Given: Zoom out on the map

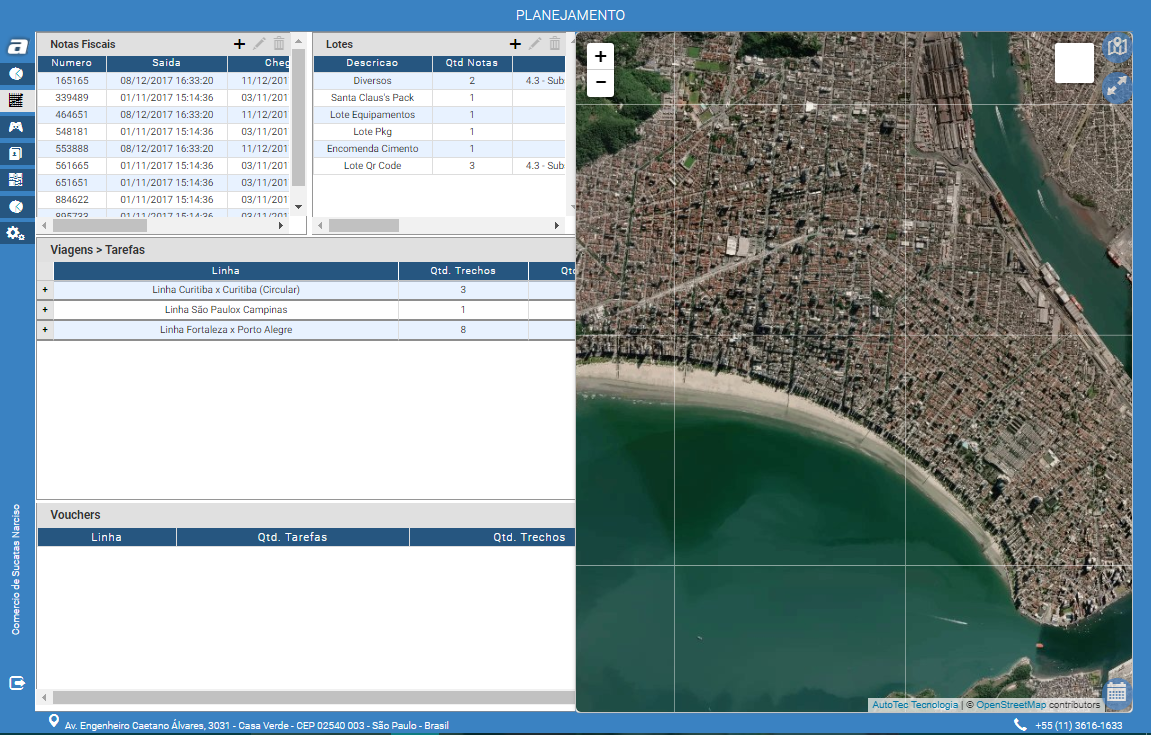Looking at the screenshot, I should click(600, 82).
